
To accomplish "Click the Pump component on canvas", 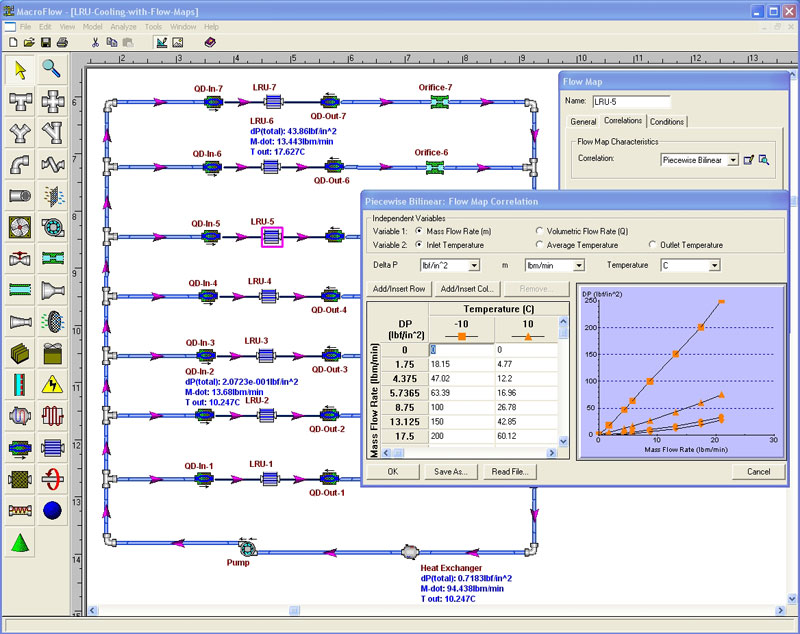I will (x=248, y=547).
